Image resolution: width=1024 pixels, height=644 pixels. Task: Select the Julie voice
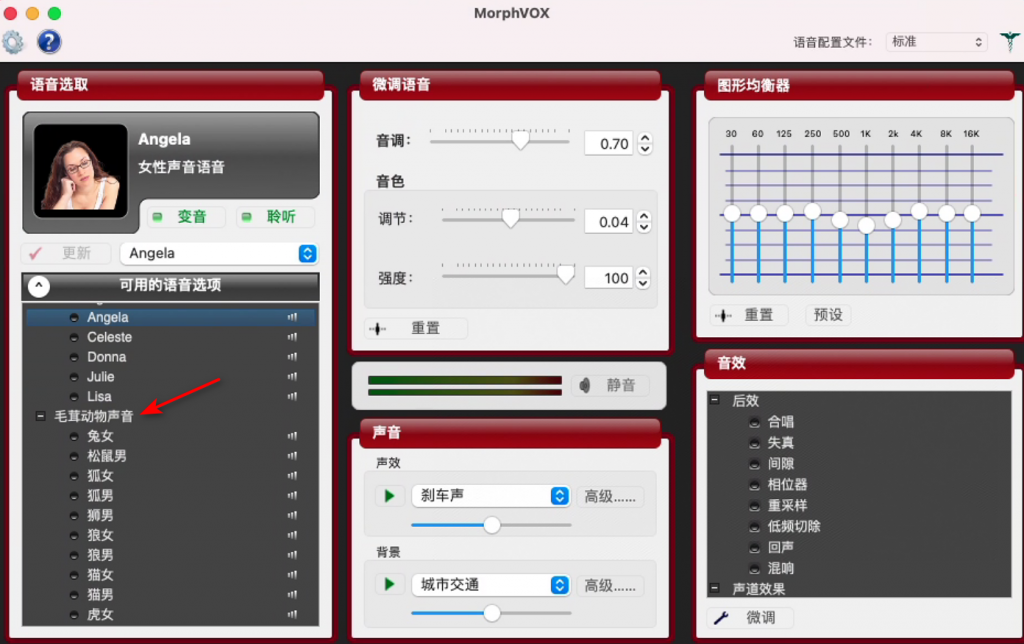[x=170, y=377]
